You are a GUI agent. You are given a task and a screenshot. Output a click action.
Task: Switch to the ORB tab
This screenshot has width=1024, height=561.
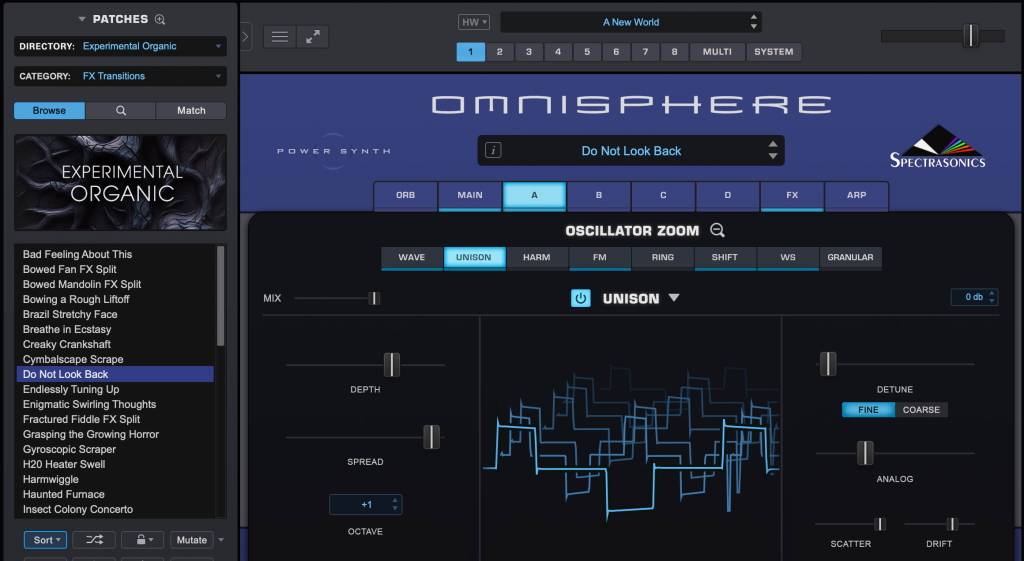coord(406,195)
